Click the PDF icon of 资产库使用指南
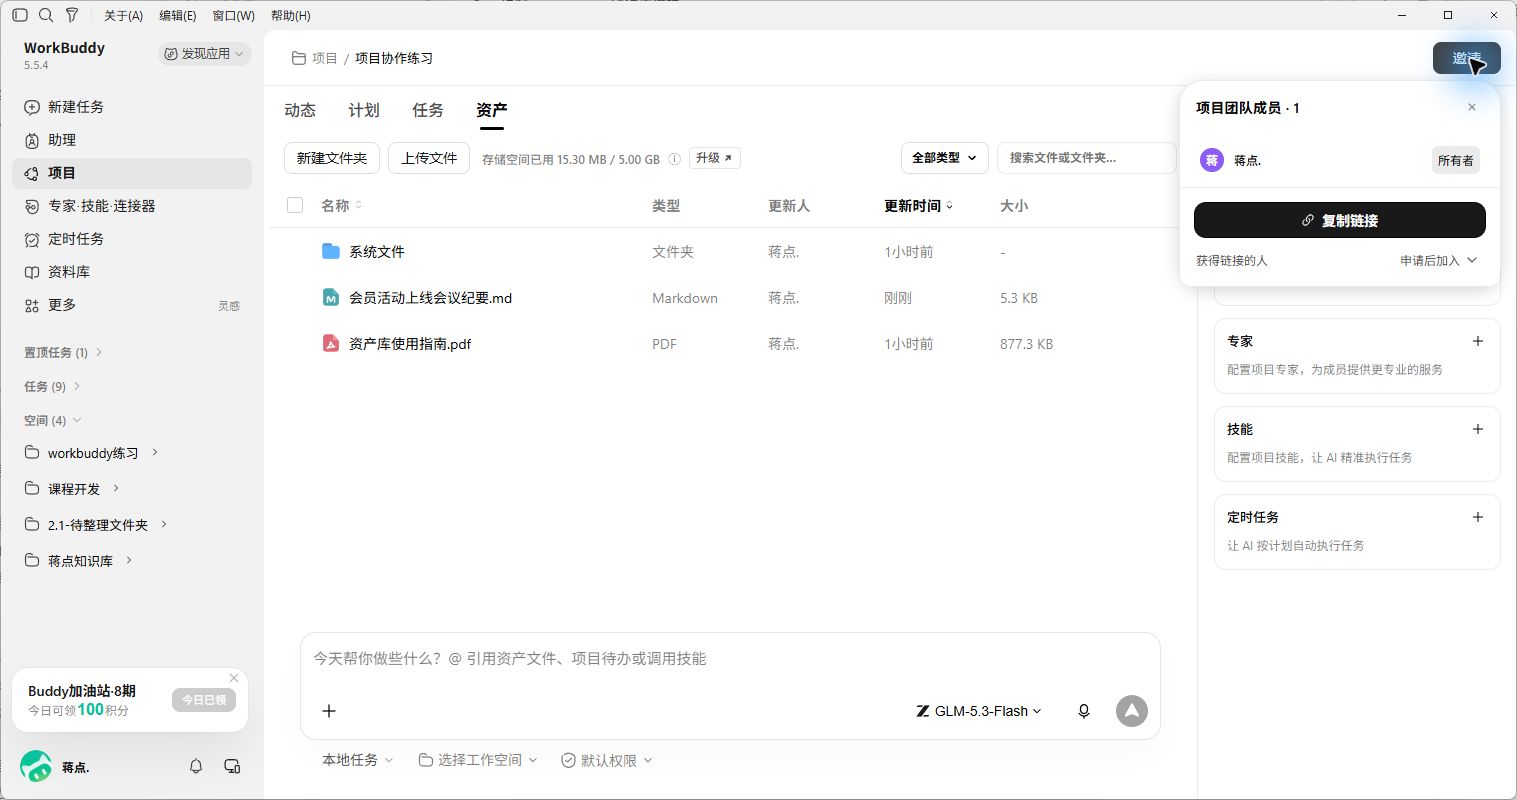This screenshot has height=800, width=1517. (331, 343)
